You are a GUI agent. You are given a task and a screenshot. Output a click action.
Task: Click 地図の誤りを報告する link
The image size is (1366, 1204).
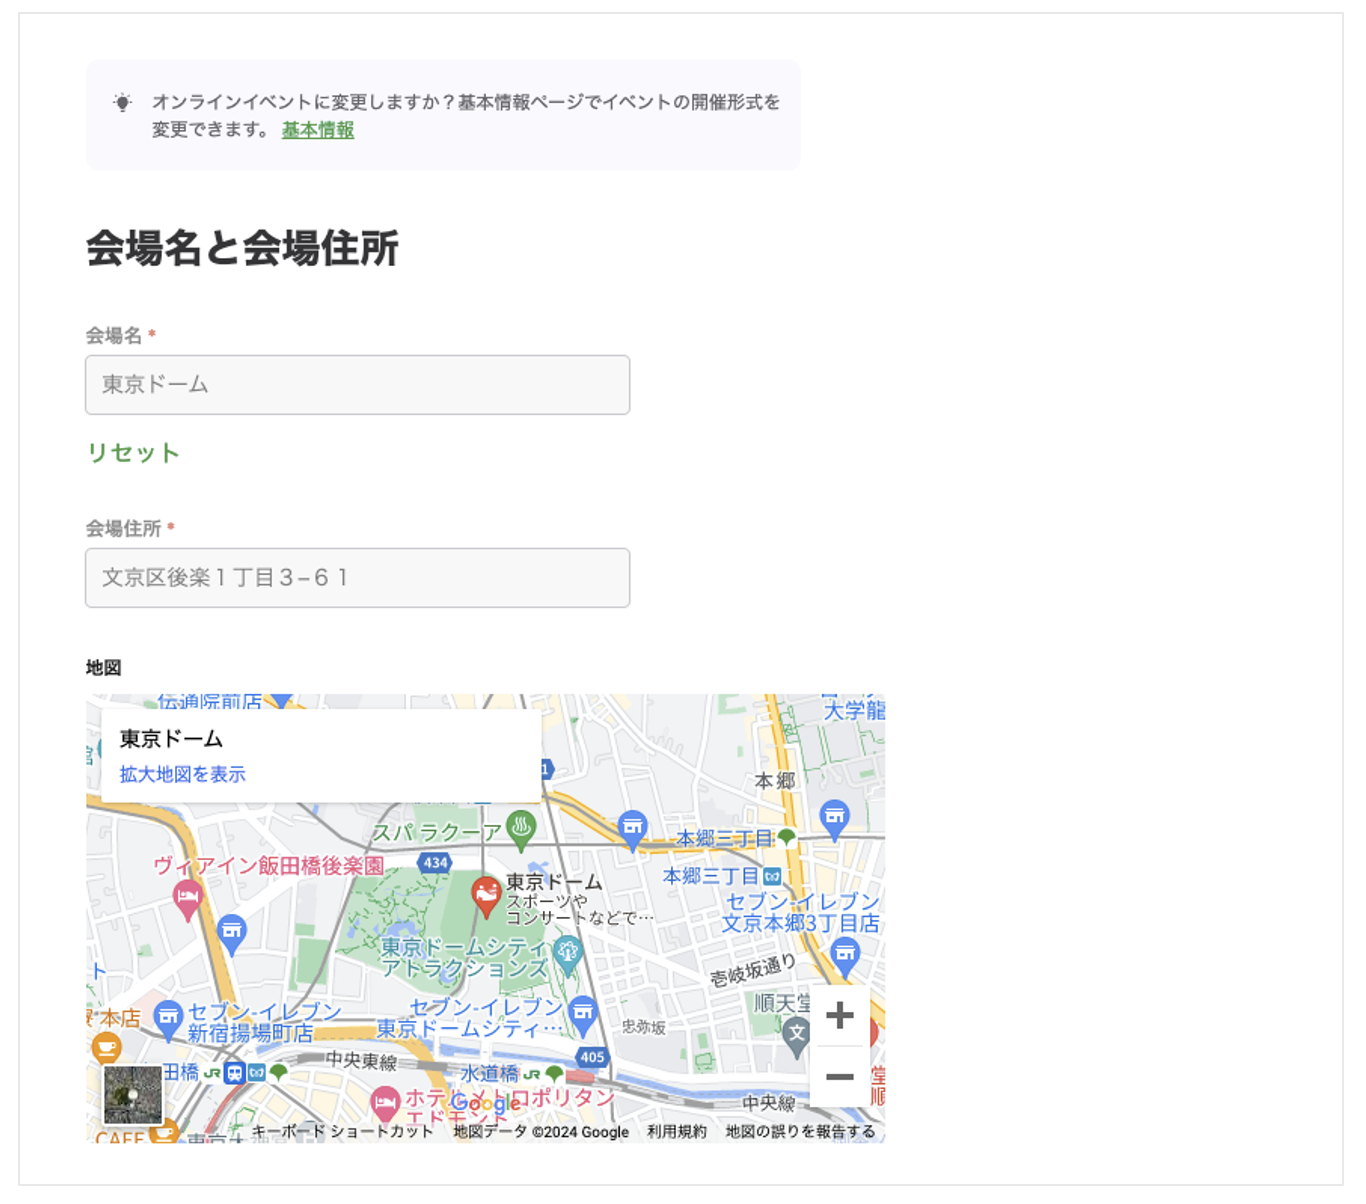click(800, 1132)
